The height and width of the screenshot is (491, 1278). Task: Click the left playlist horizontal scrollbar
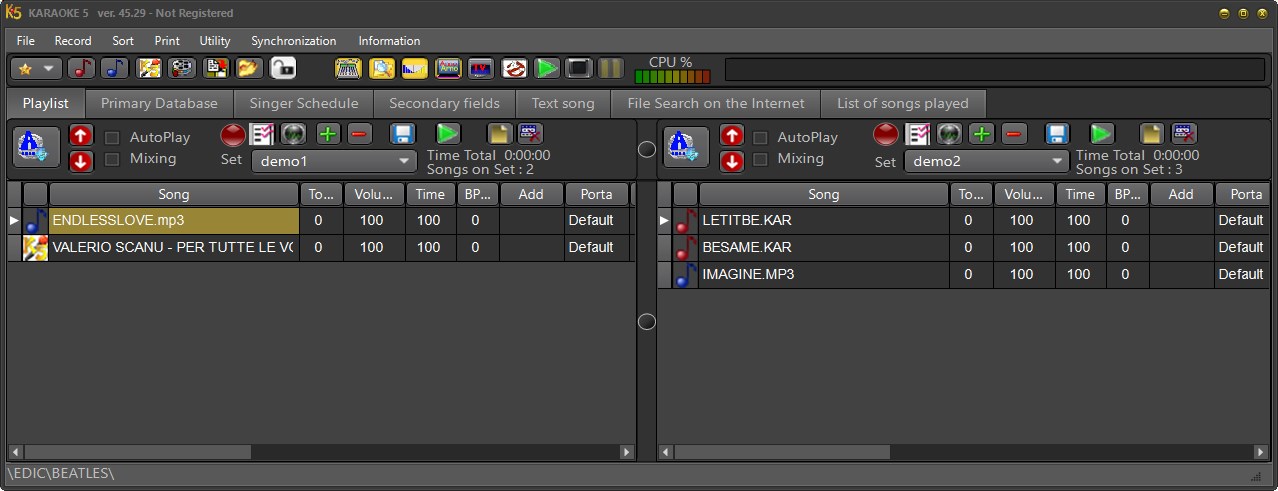point(320,452)
